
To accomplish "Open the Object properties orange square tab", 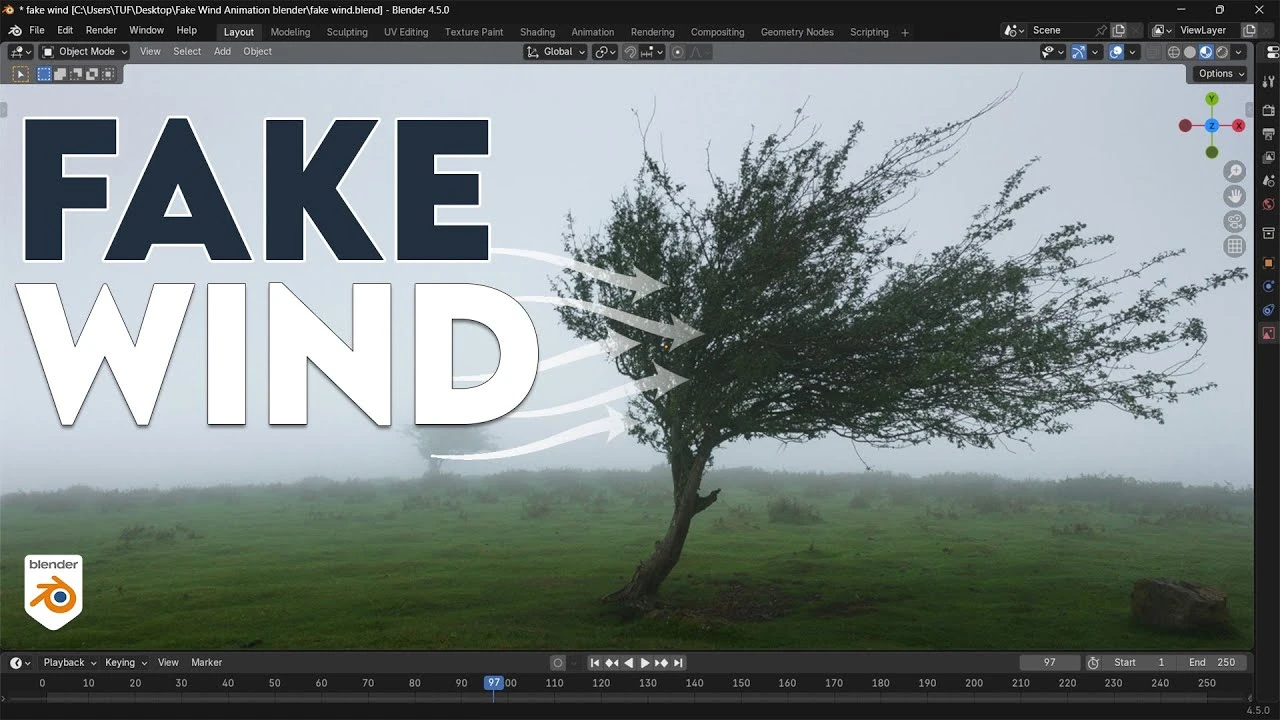I will pos(1269,262).
